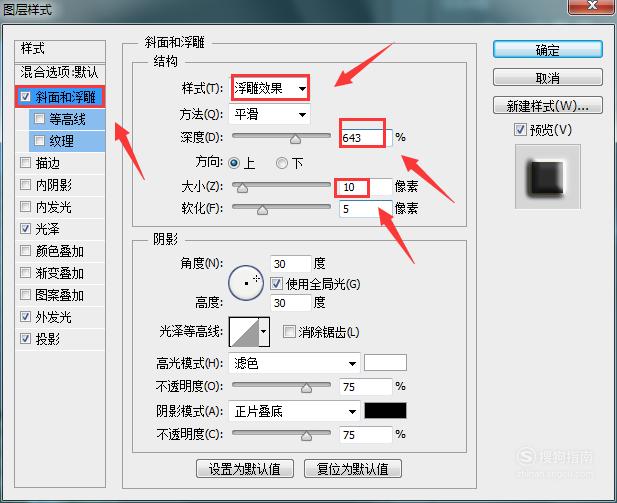This screenshot has width=617, height=503.
Task: Click the 取消 button
Action: coord(547,78)
